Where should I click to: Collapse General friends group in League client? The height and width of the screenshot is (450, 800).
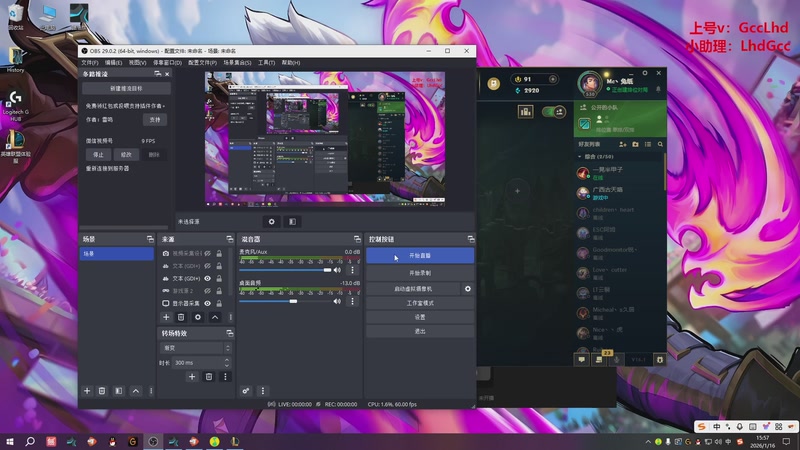tap(580, 157)
